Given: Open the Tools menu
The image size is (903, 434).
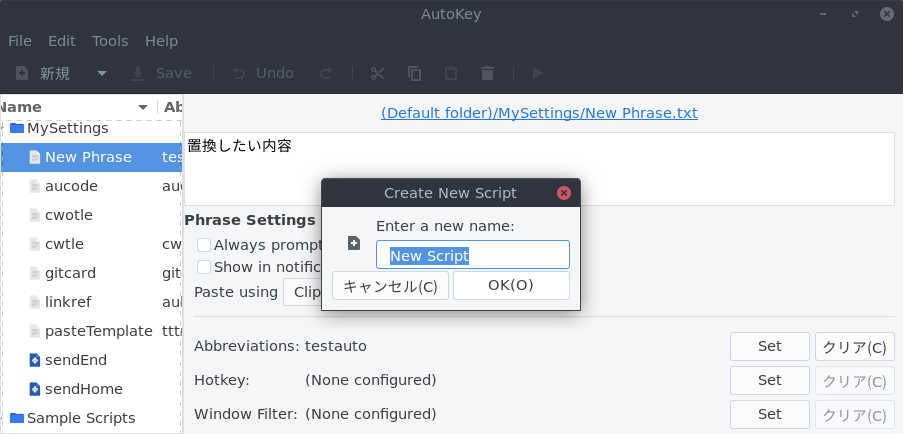Looking at the screenshot, I should pyautogui.click(x=110, y=41).
